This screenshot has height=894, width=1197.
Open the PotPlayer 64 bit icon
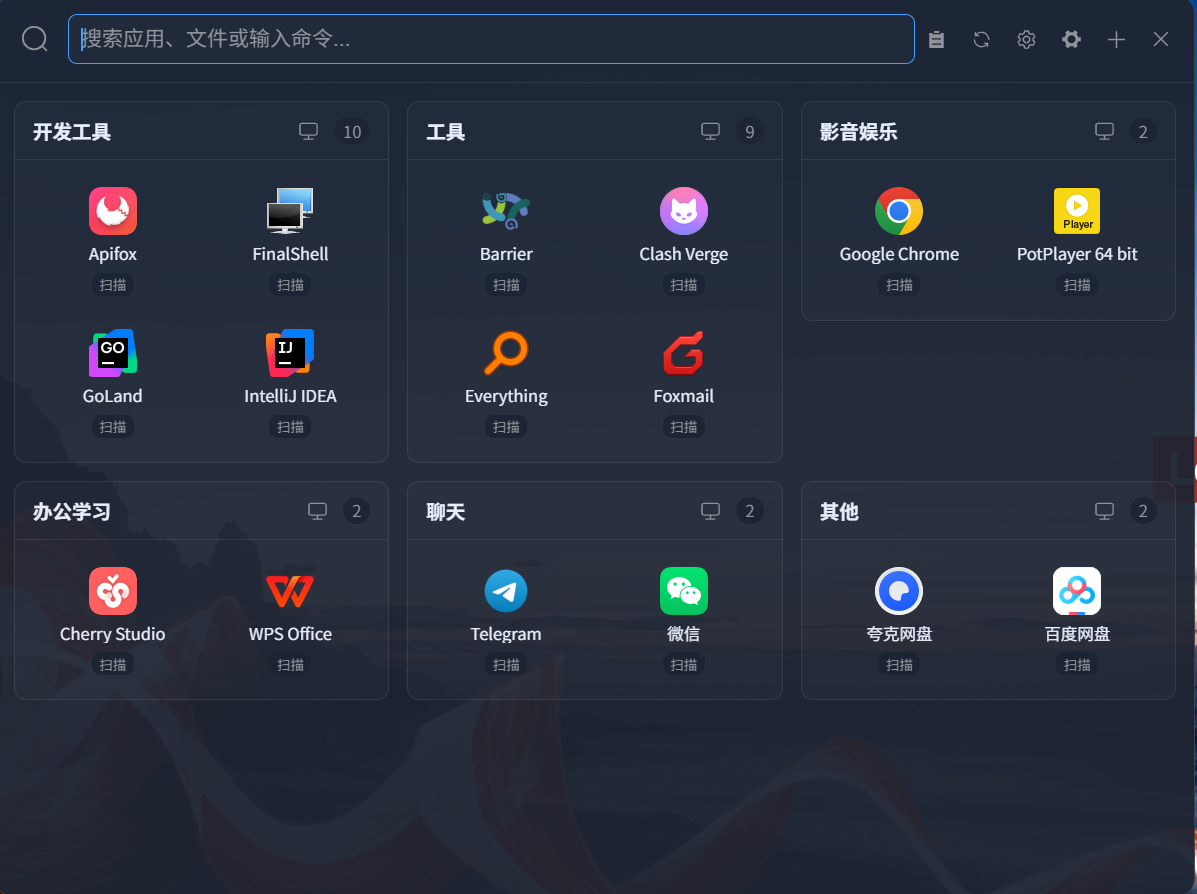1077,211
